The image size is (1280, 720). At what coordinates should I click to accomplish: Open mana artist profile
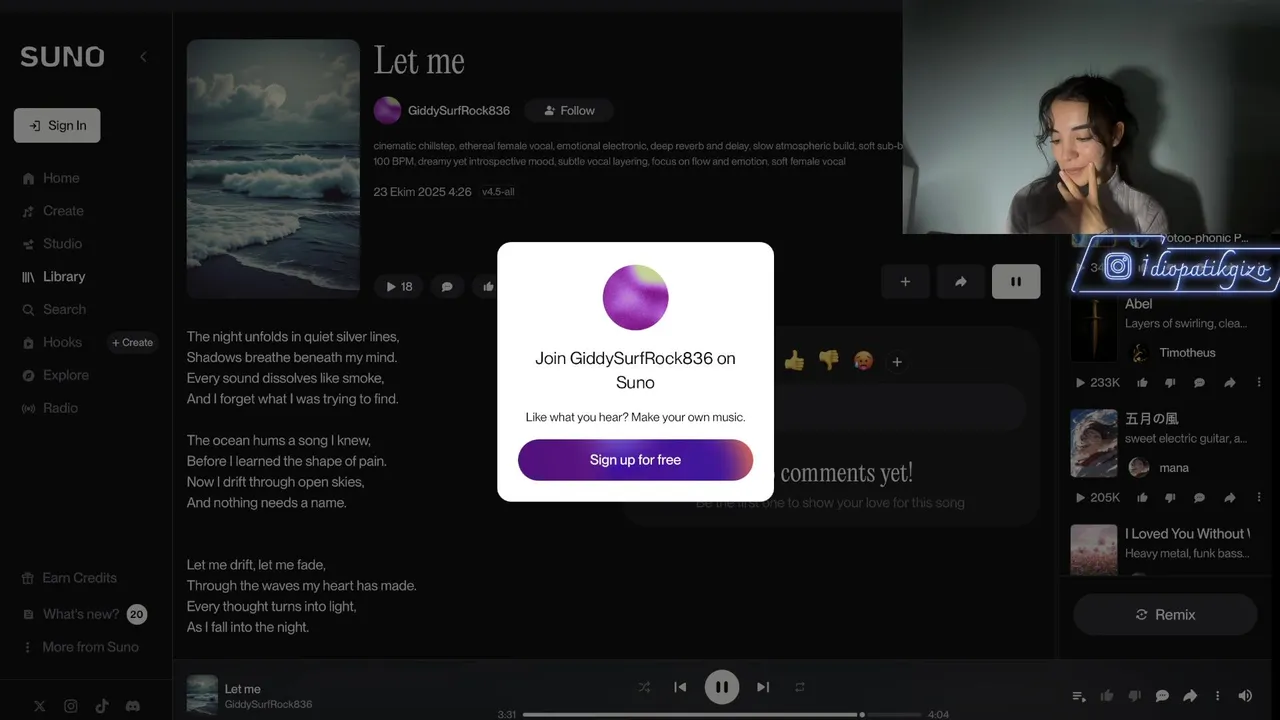pyautogui.click(x=1174, y=468)
